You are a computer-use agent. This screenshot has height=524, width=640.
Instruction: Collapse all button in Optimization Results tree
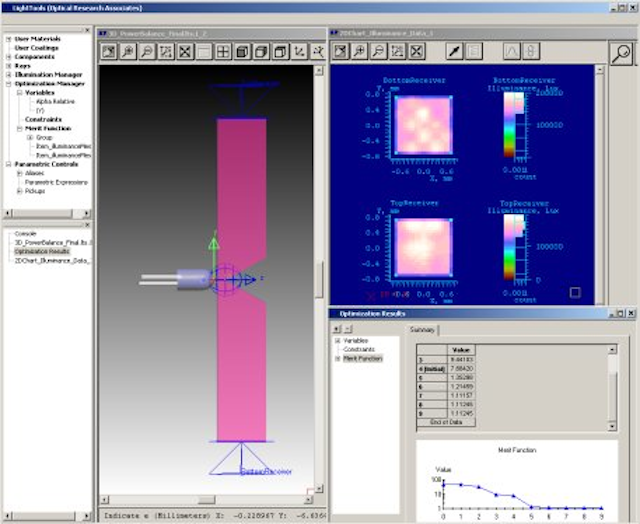tap(348, 329)
